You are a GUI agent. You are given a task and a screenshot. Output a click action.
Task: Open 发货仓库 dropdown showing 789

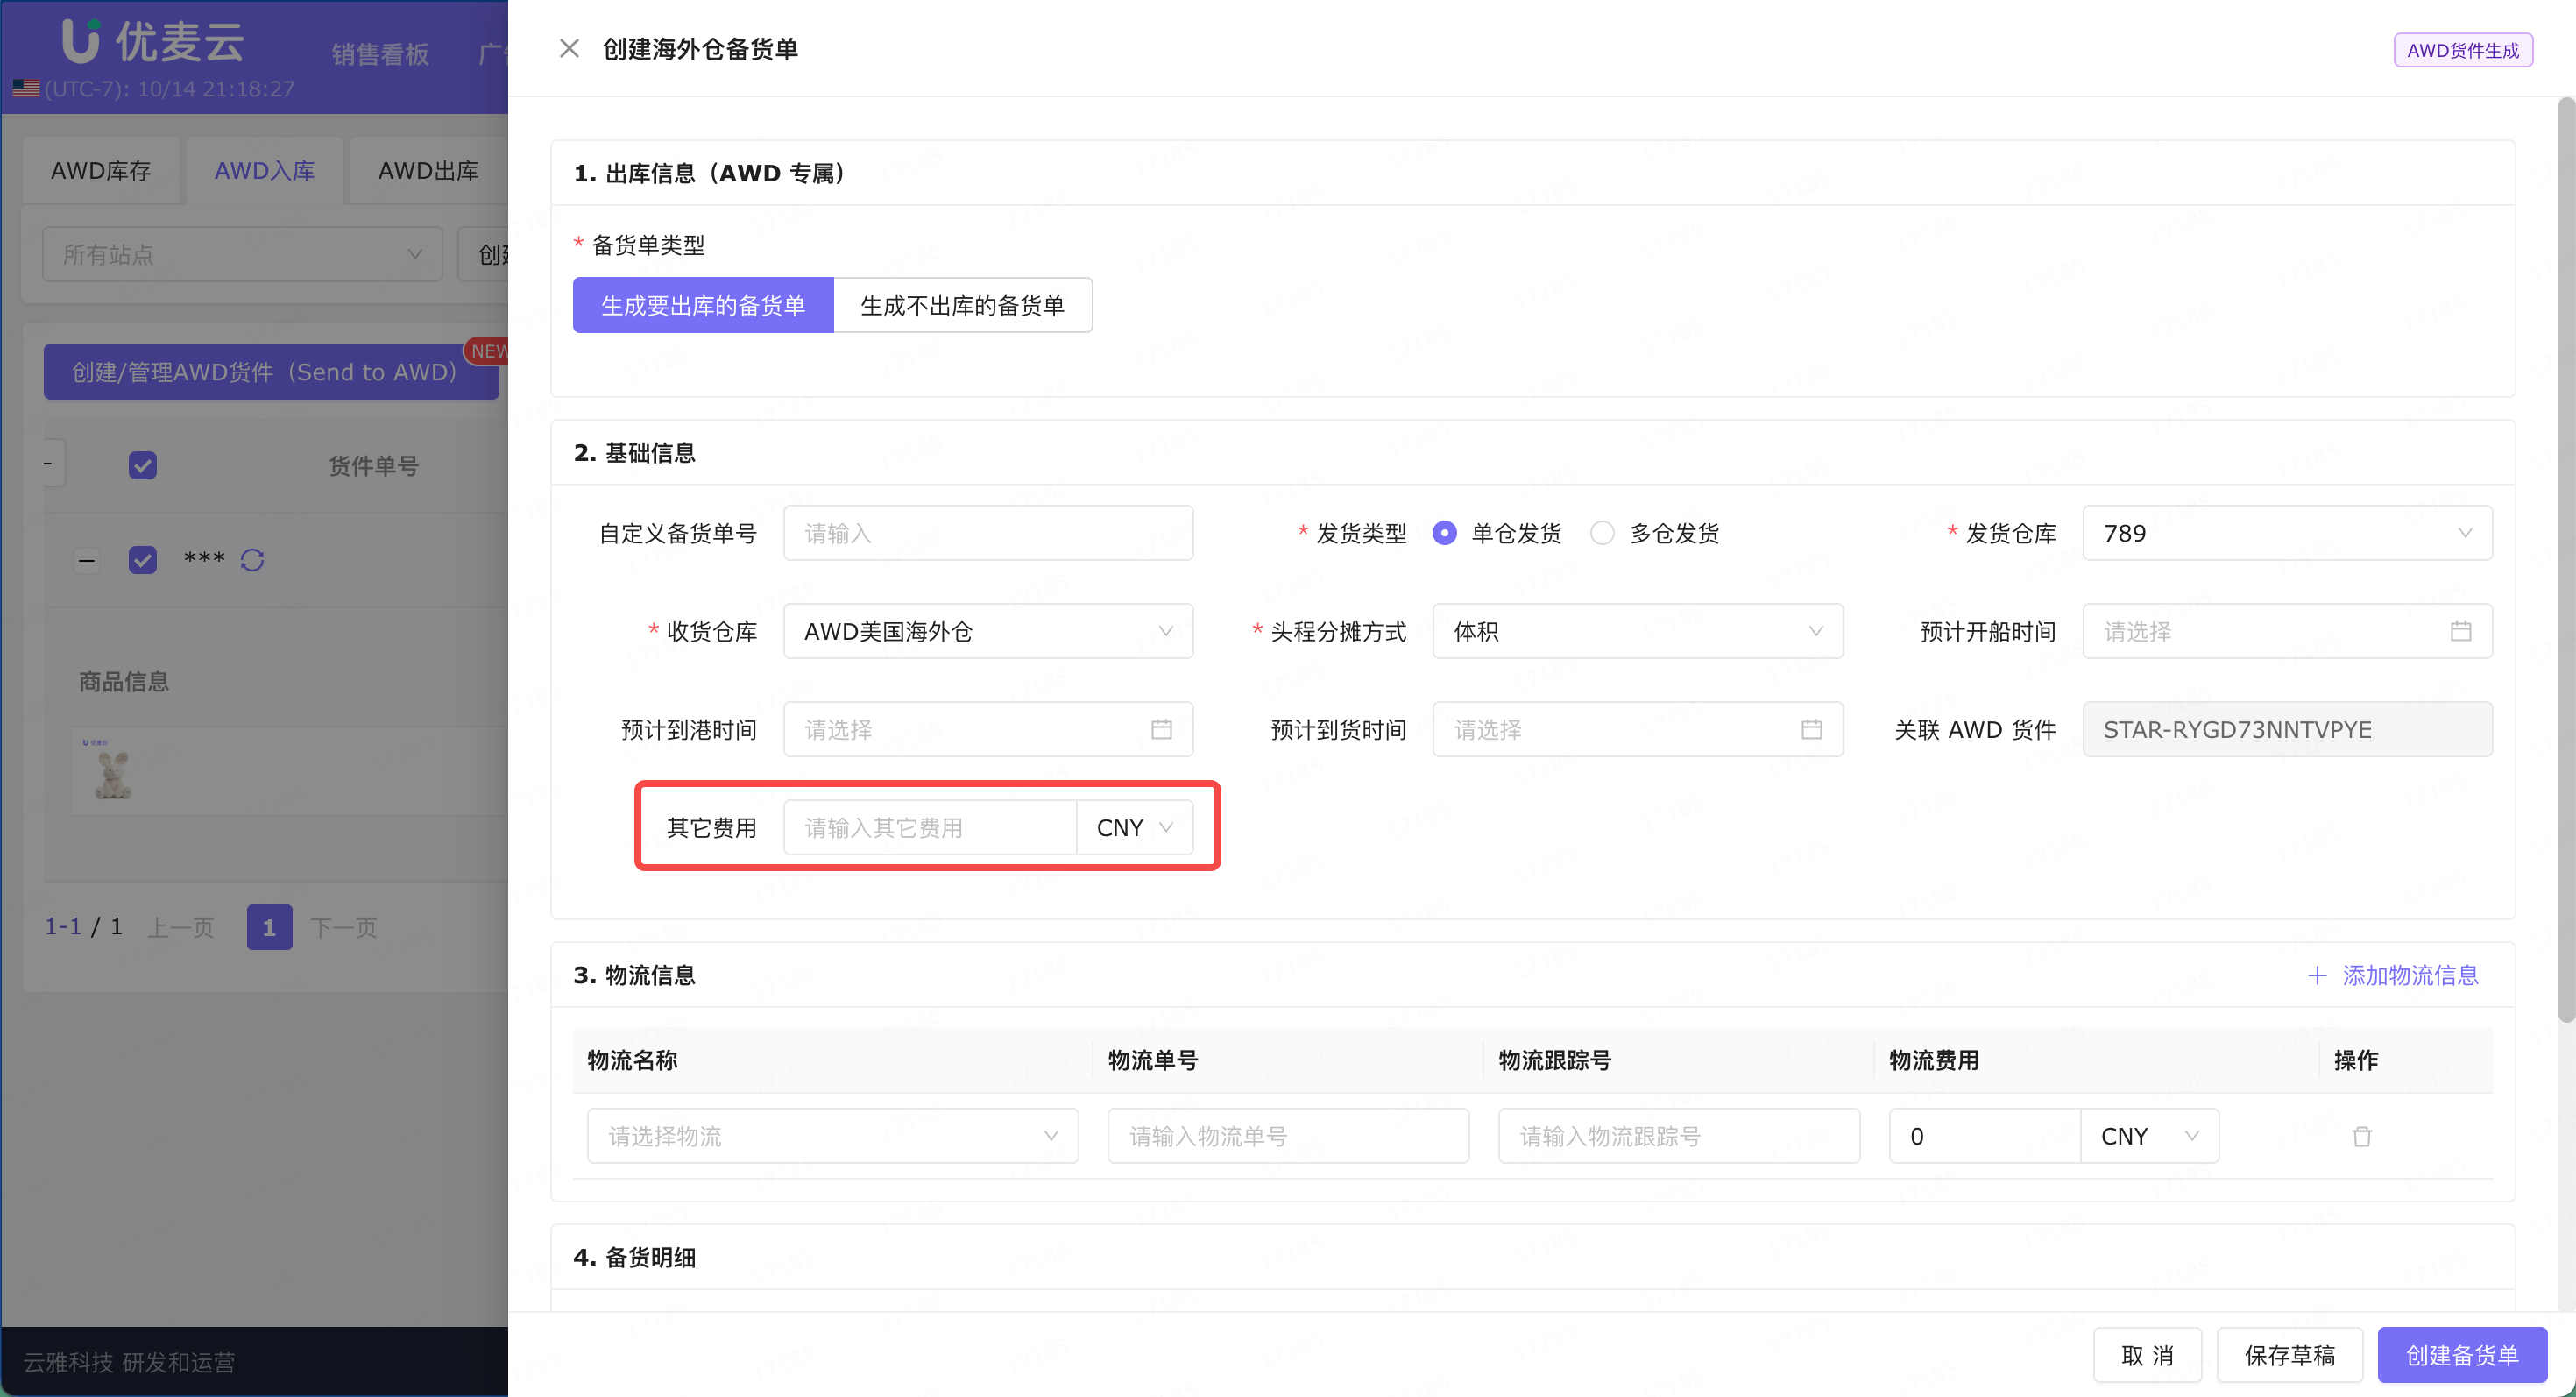(2287, 533)
